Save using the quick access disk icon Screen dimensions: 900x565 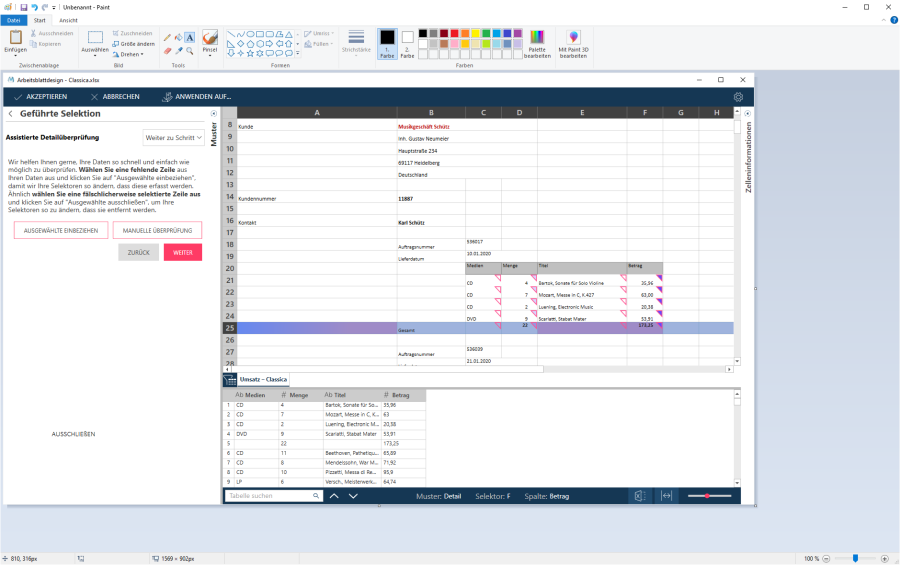pos(24,6)
